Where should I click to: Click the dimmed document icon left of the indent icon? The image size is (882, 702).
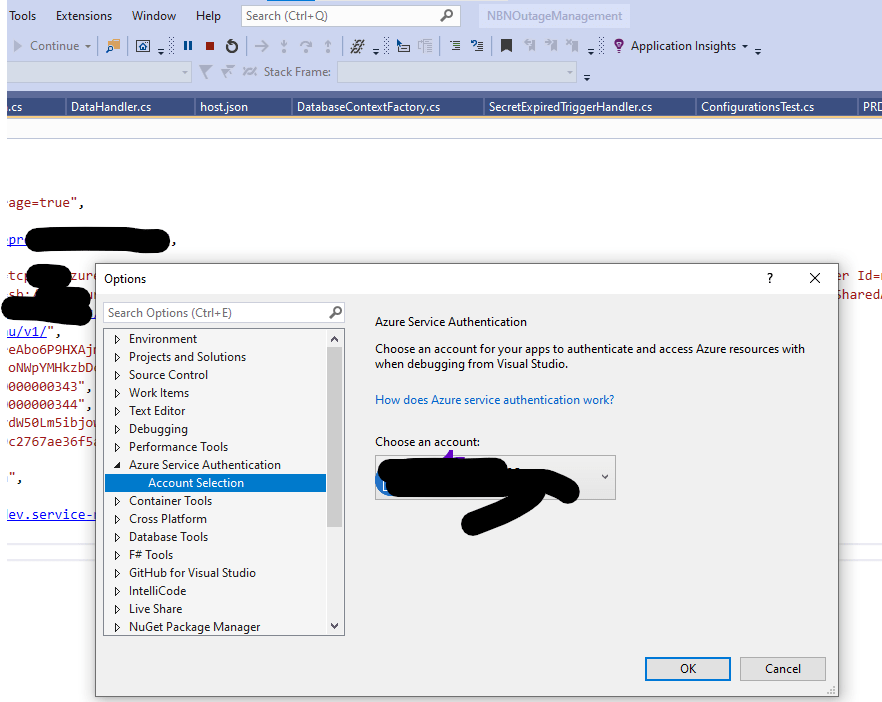click(x=425, y=46)
